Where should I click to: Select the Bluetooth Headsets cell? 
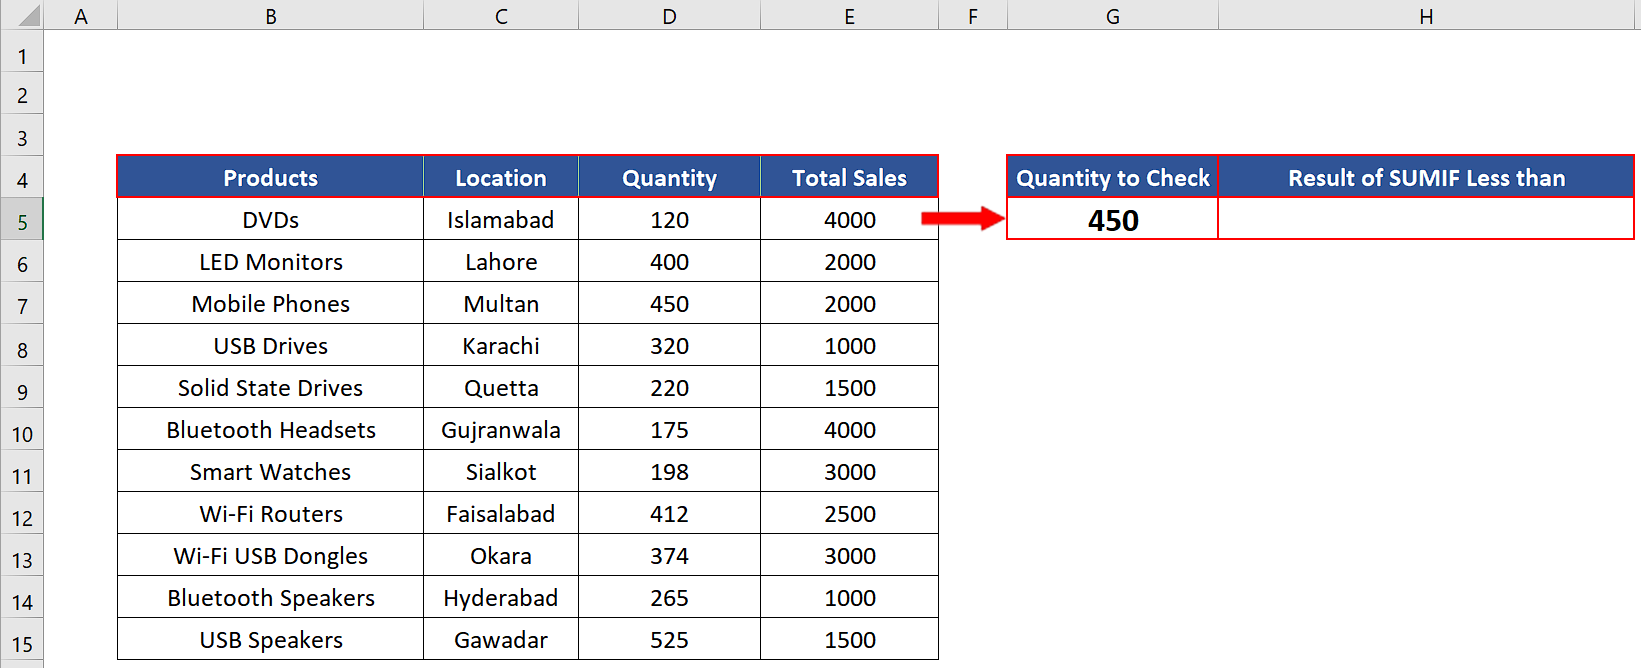point(271,429)
